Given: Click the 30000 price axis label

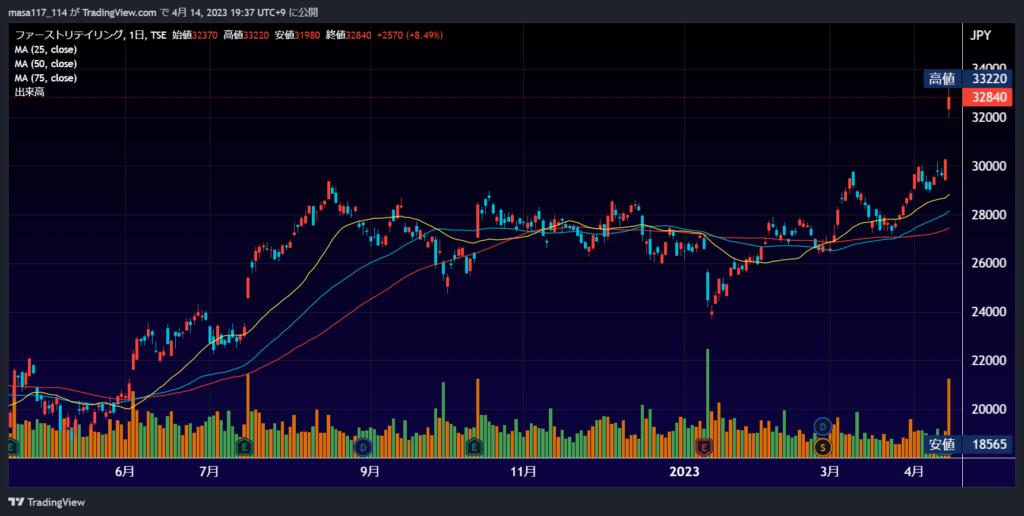Looking at the screenshot, I should tap(987, 166).
